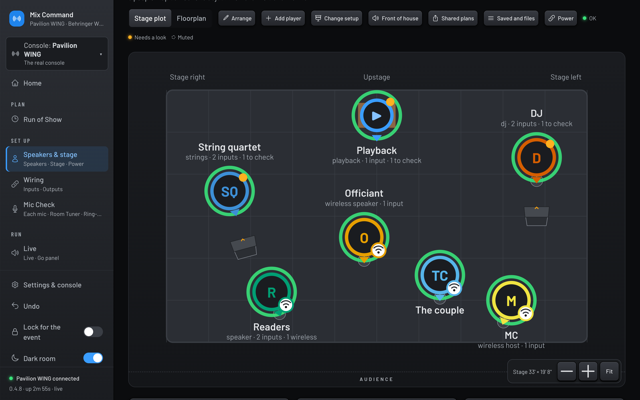Click the wedge monitor near String quartet
The image size is (640, 400).
tap(244, 247)
